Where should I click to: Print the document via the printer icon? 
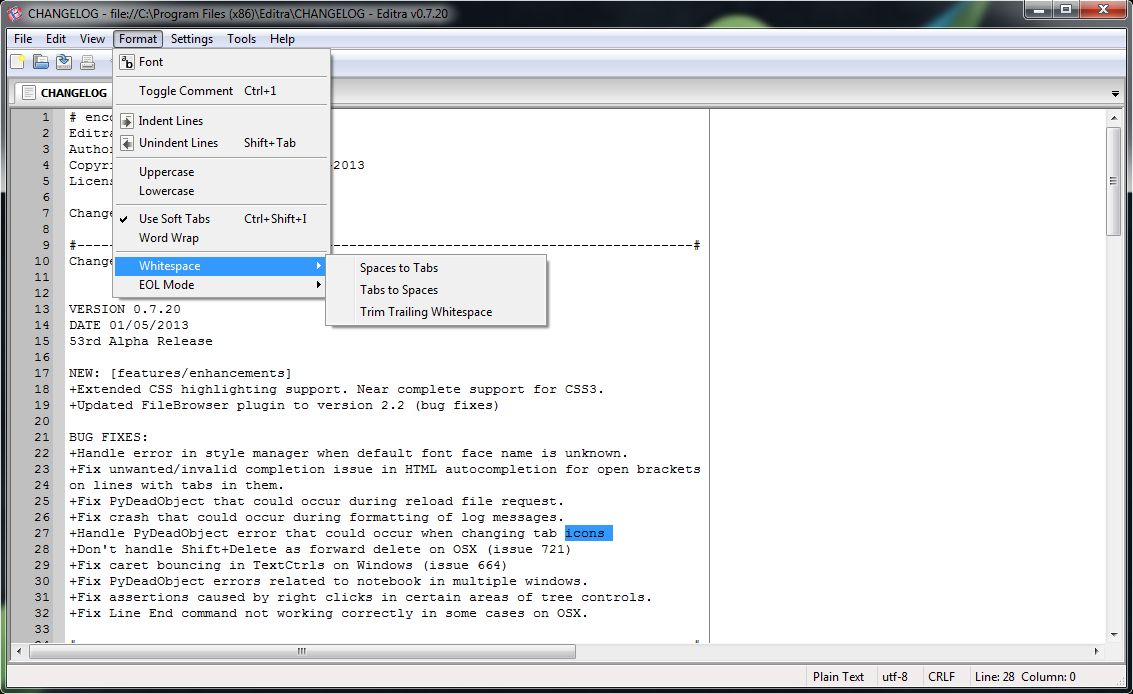click(x=86, y=61)
